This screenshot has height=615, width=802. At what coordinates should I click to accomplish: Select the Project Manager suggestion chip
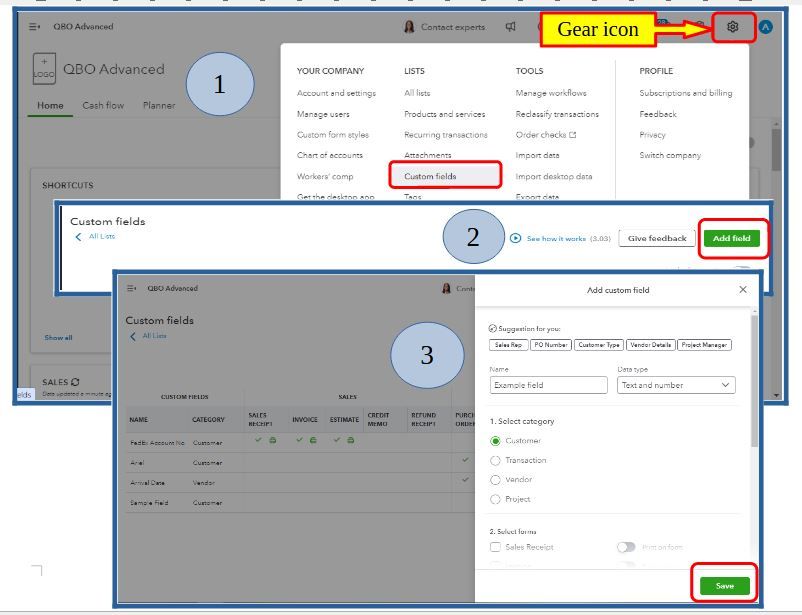704,345
